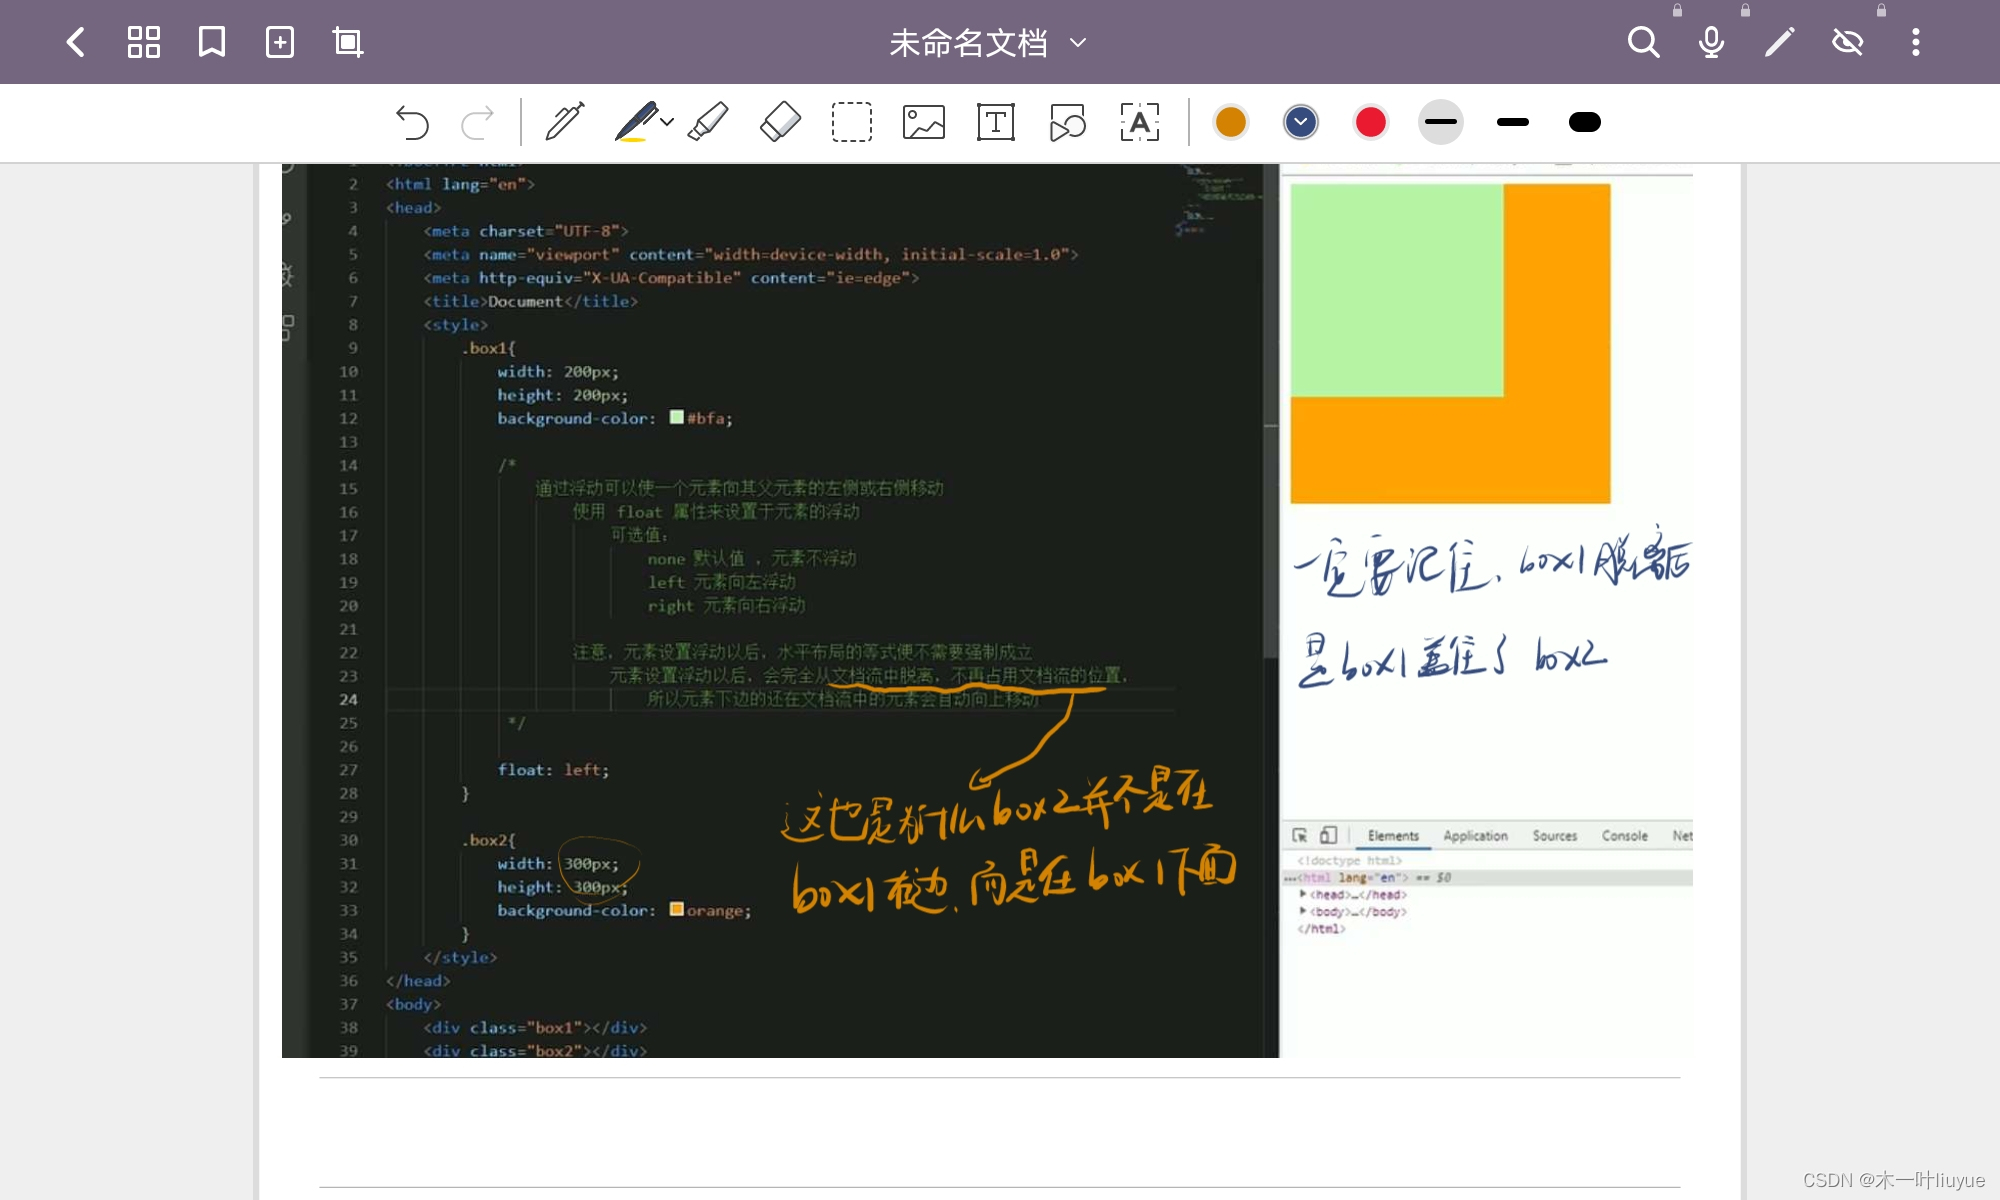Open the three-dot more menu
The image size is (2000, 1200).
pyautogui.click(x=1916, y=42)
